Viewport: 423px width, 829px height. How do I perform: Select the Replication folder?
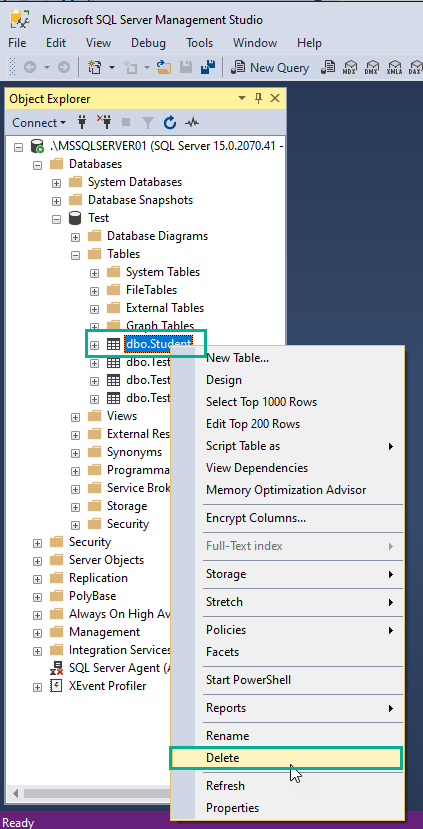pyautogui.click(x=98, y=578)
